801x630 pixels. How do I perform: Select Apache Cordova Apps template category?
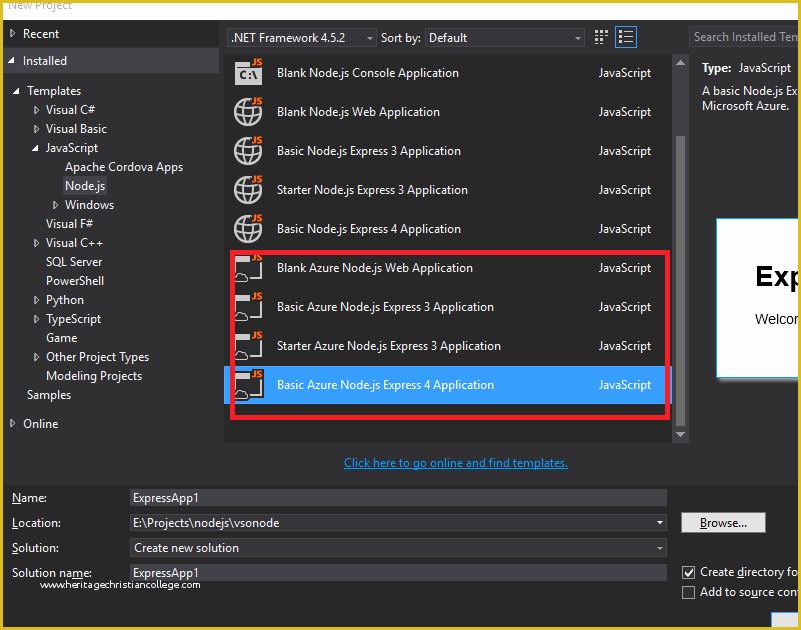(124, 167)
